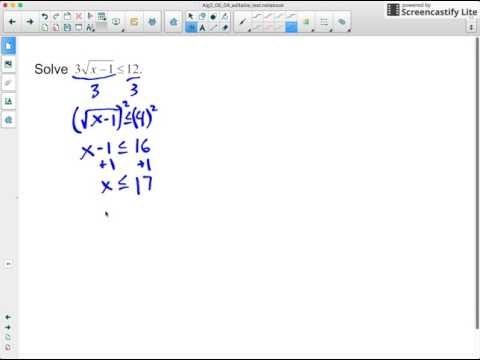The height and width of the screenshot is (360, 480).
Task: Go to the previous page with the toolbar back arrow
Action: coord(12,22)
